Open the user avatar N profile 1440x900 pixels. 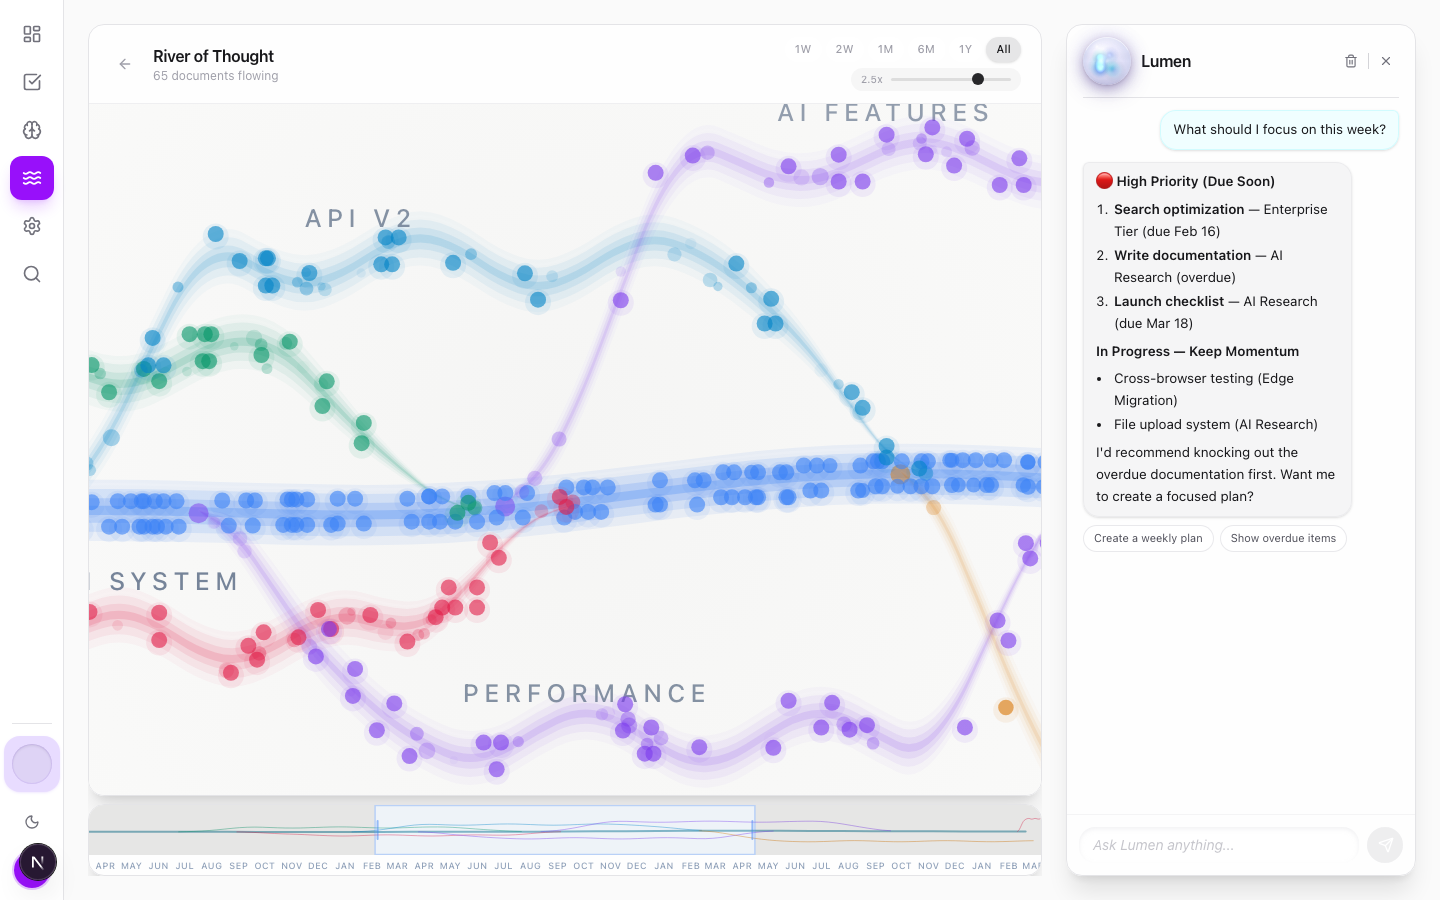(x=37, y=862)
